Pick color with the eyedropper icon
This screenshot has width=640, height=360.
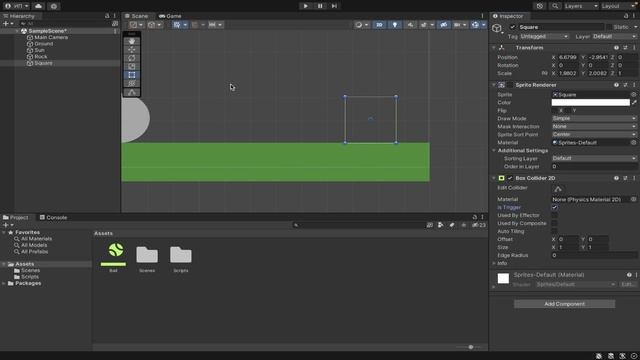pos(634,102)
